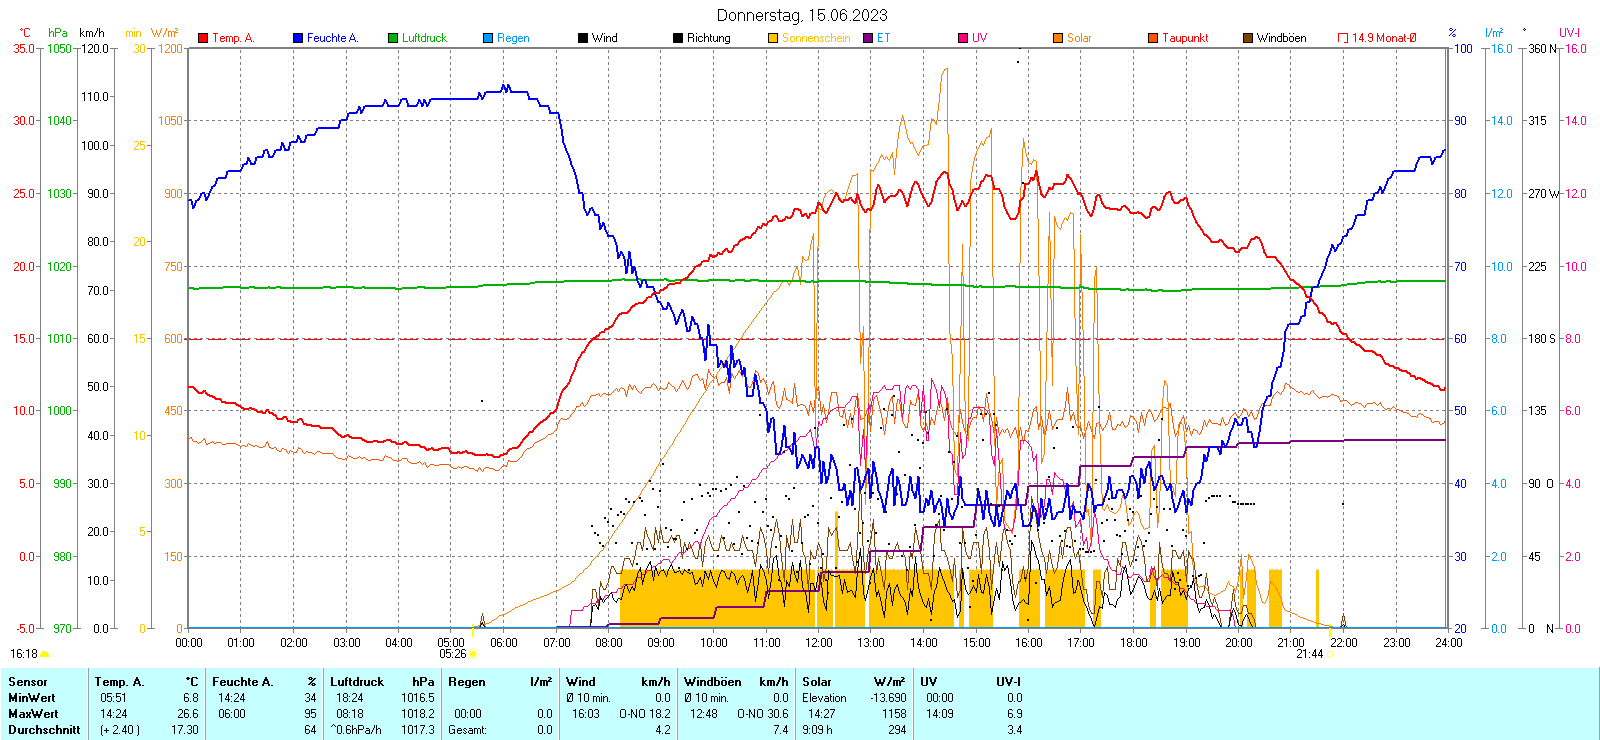Click the orange Solar legend square
Viewport: 1600px width, 740px height.
tap(1058, 38)
